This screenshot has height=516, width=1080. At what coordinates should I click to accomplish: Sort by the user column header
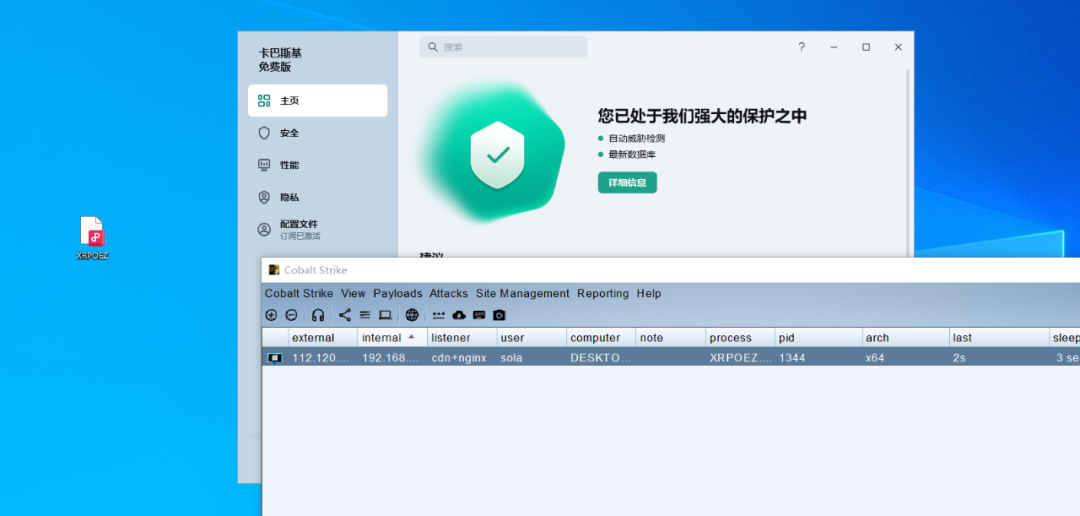click(532, 338)
